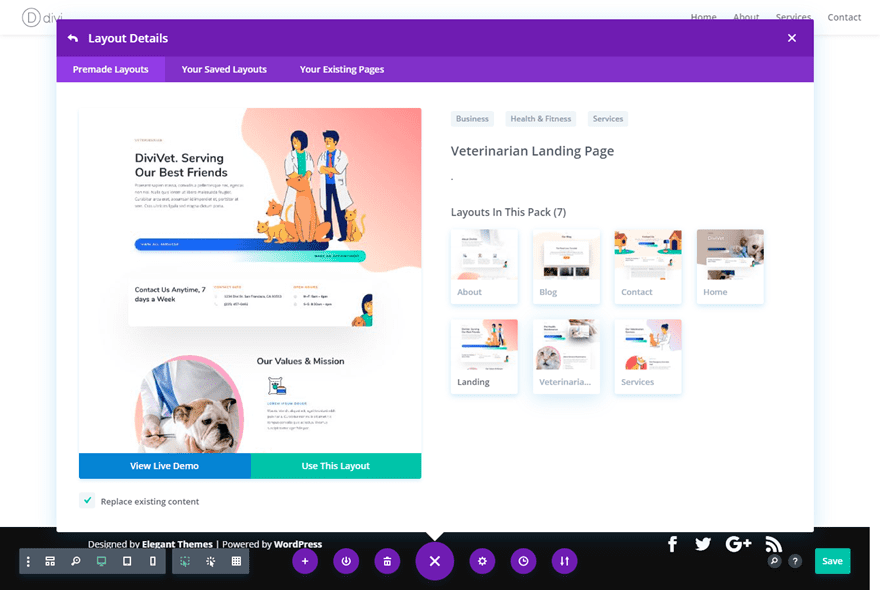Viewport: 880px width, 590px height.
Task: Select the Blog layout thumbnail
Action: click(x=566, y=266)
